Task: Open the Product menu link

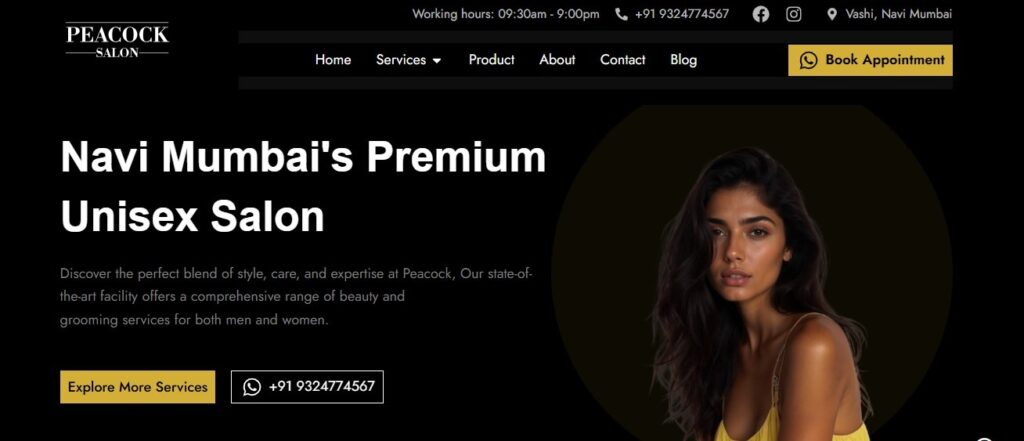Action: pyautogui.click(x=492, y=59)
